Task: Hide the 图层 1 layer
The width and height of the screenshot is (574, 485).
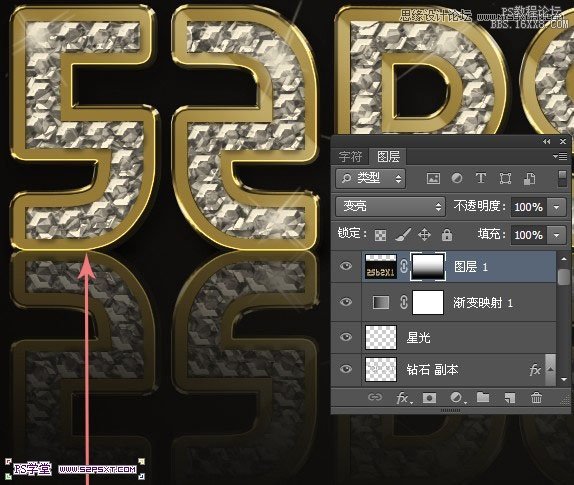Action: pyautogui.click(x=346, y=266)
